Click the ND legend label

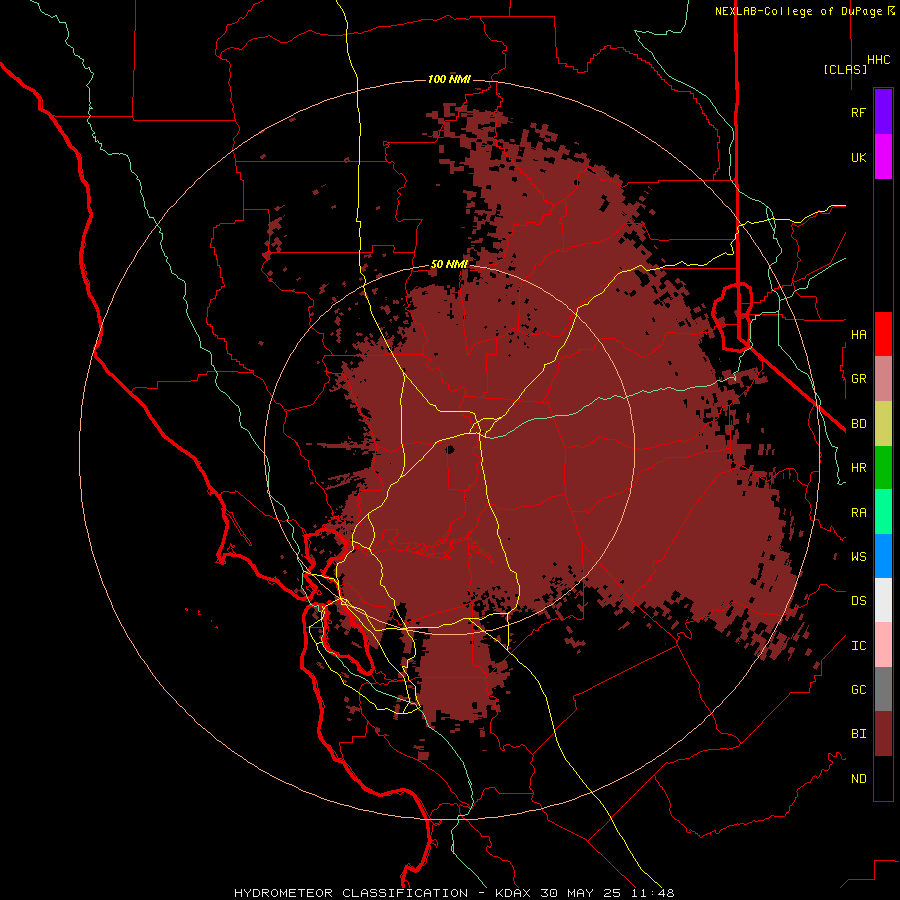pos(858,779)
